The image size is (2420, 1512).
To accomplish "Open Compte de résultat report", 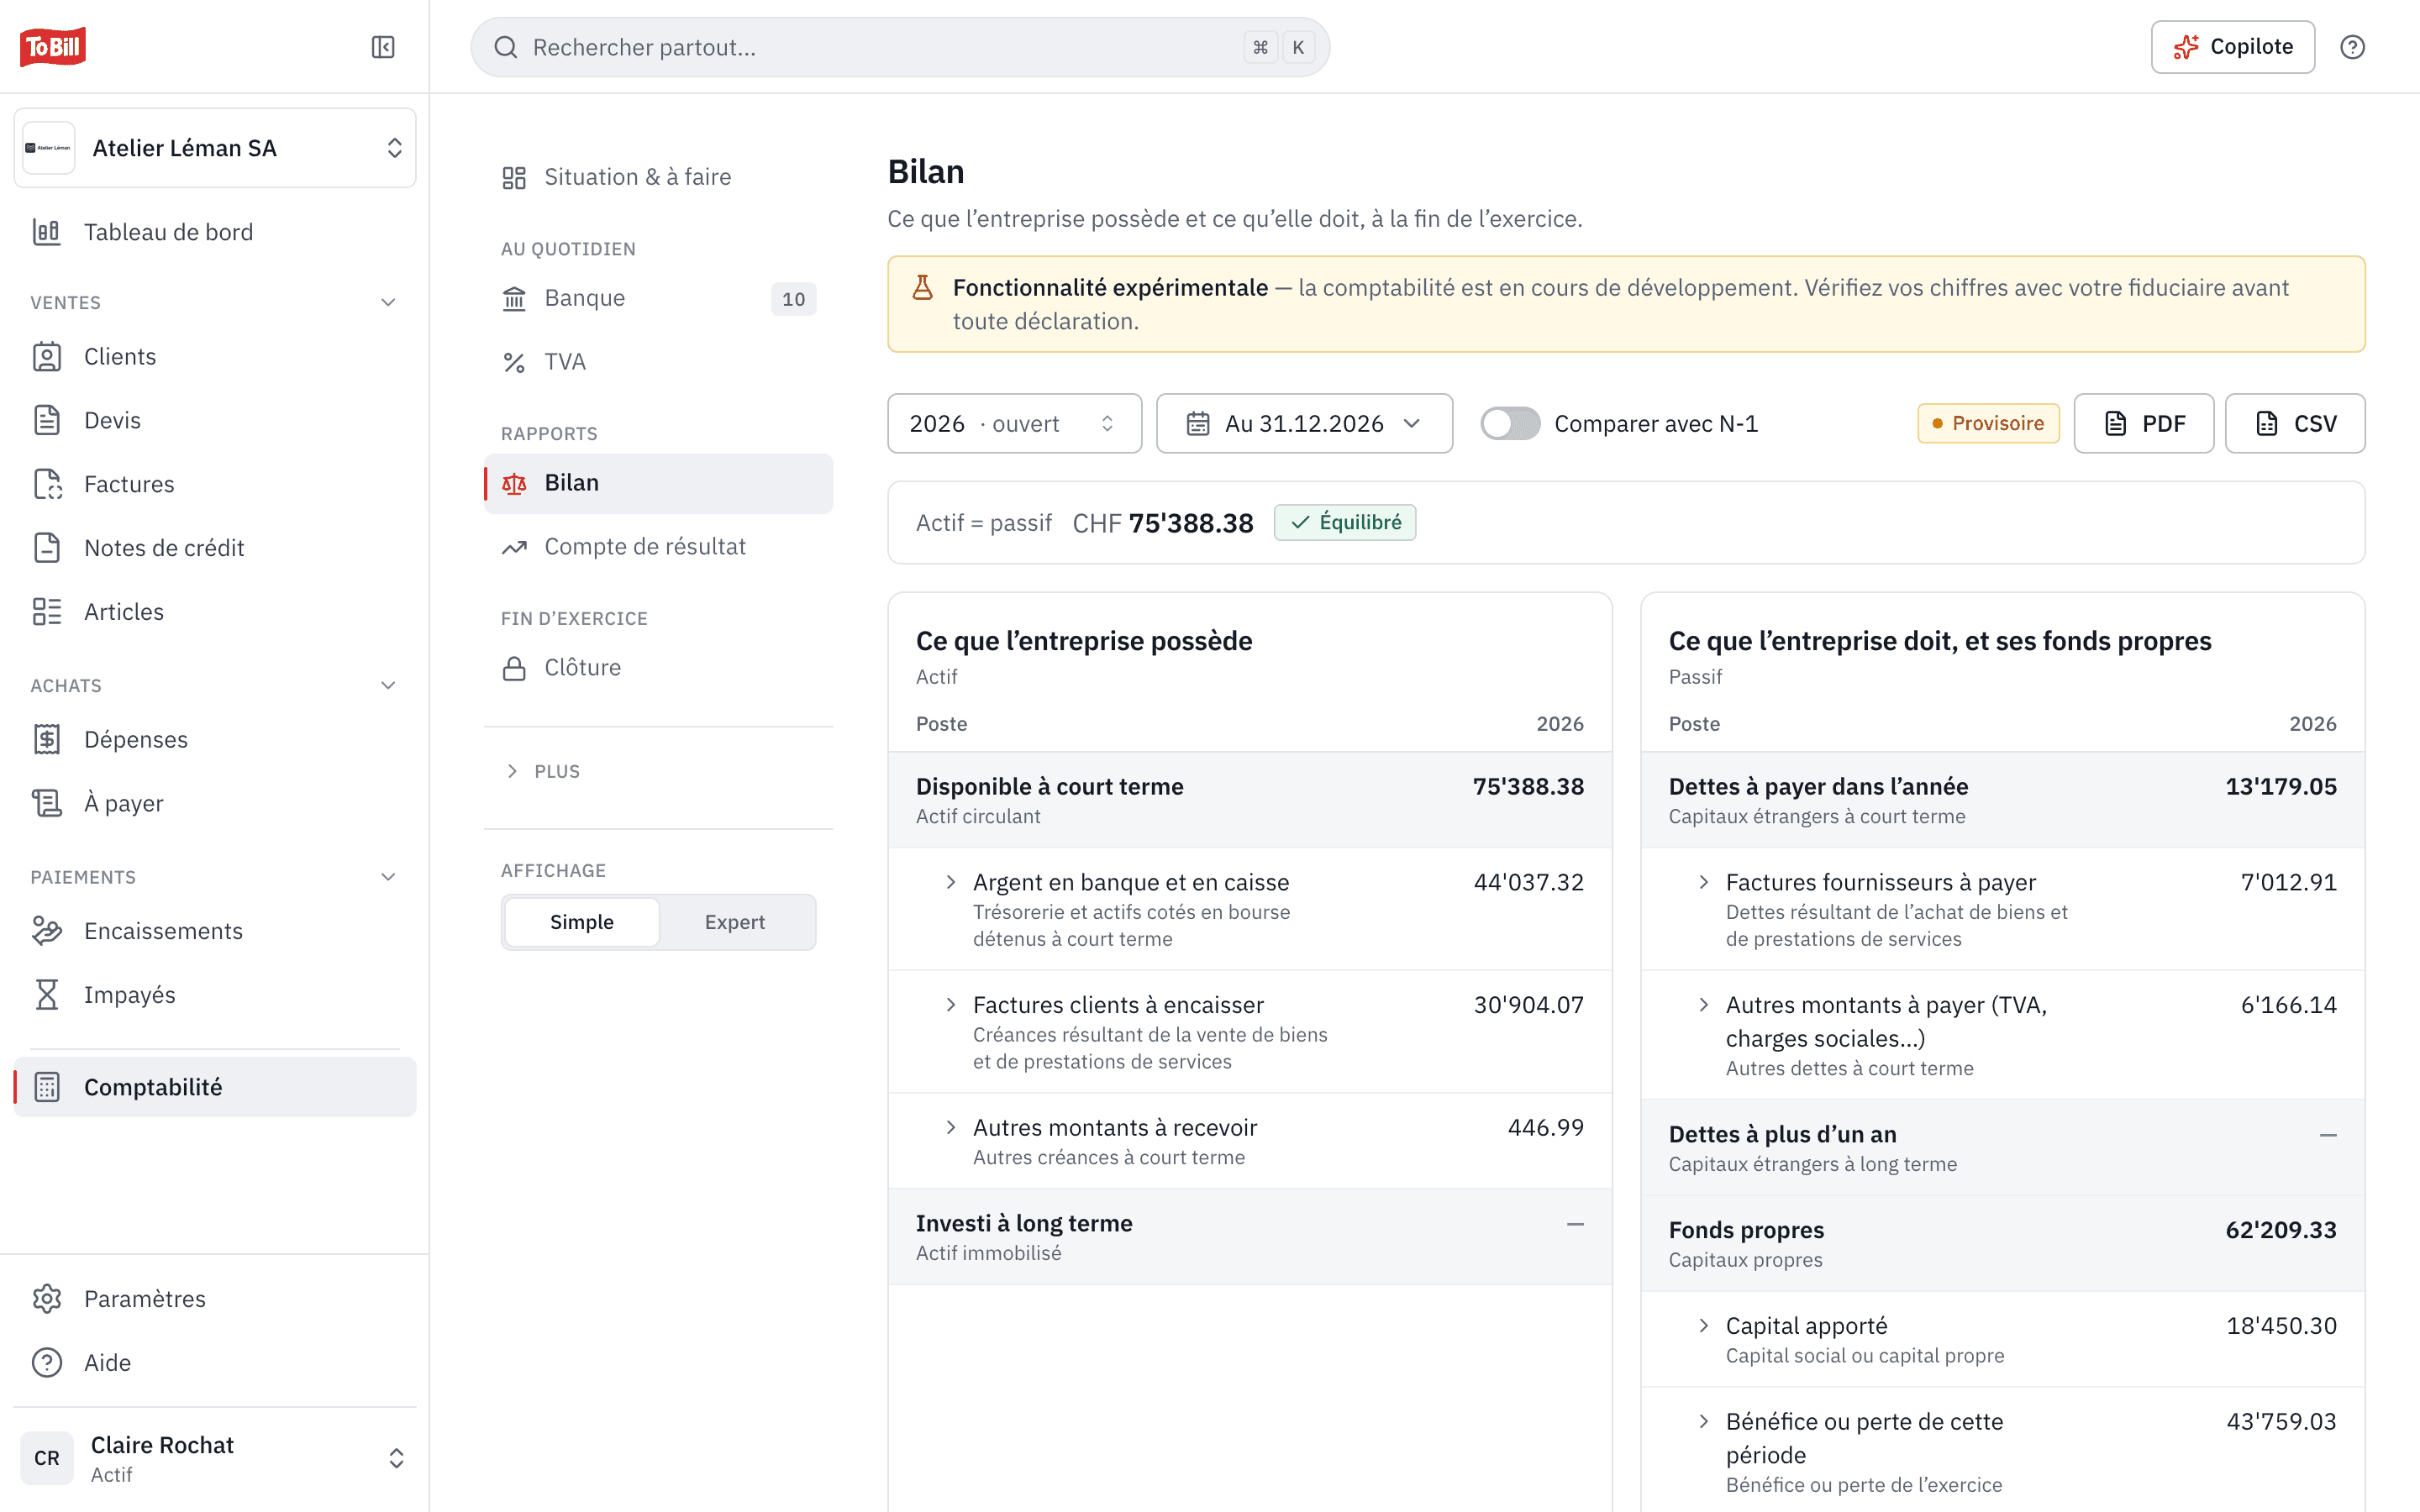I will click(x=658, y=547).
